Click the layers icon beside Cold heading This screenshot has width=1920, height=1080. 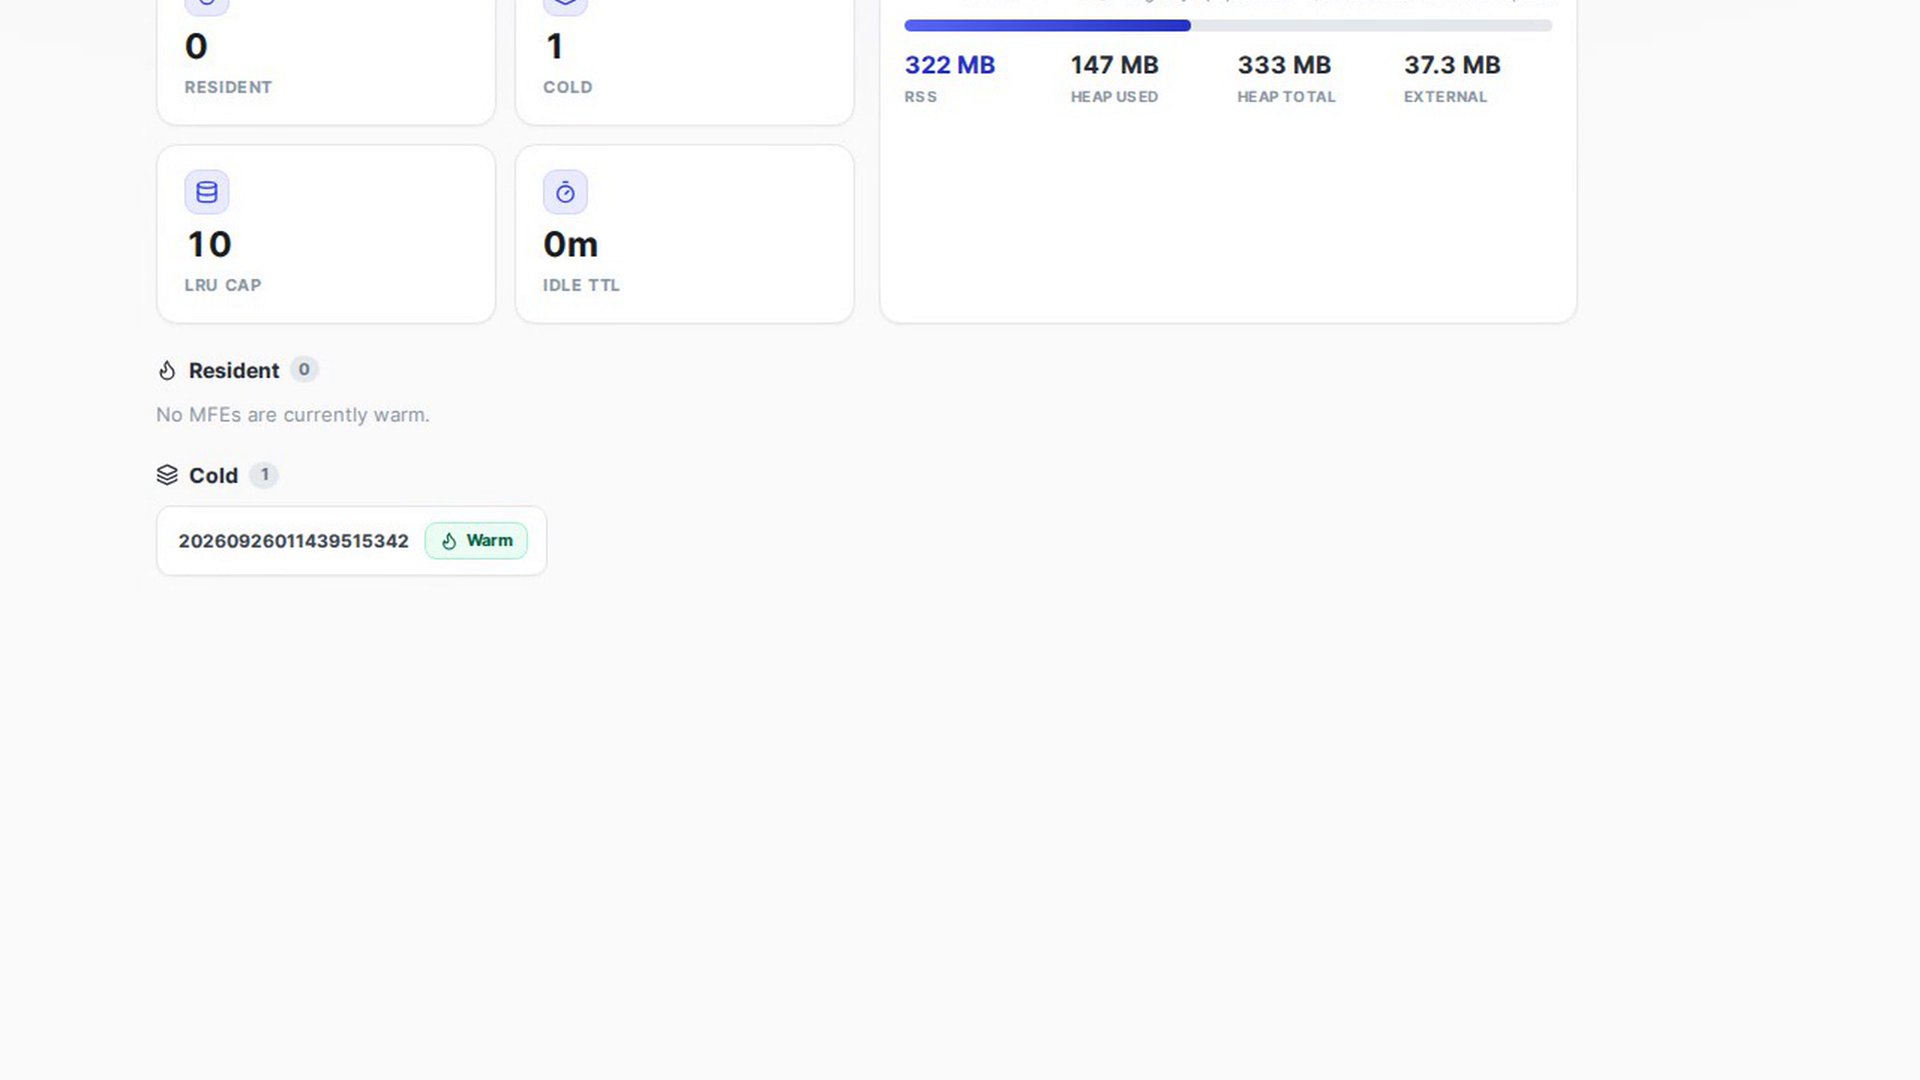point(167,475)
